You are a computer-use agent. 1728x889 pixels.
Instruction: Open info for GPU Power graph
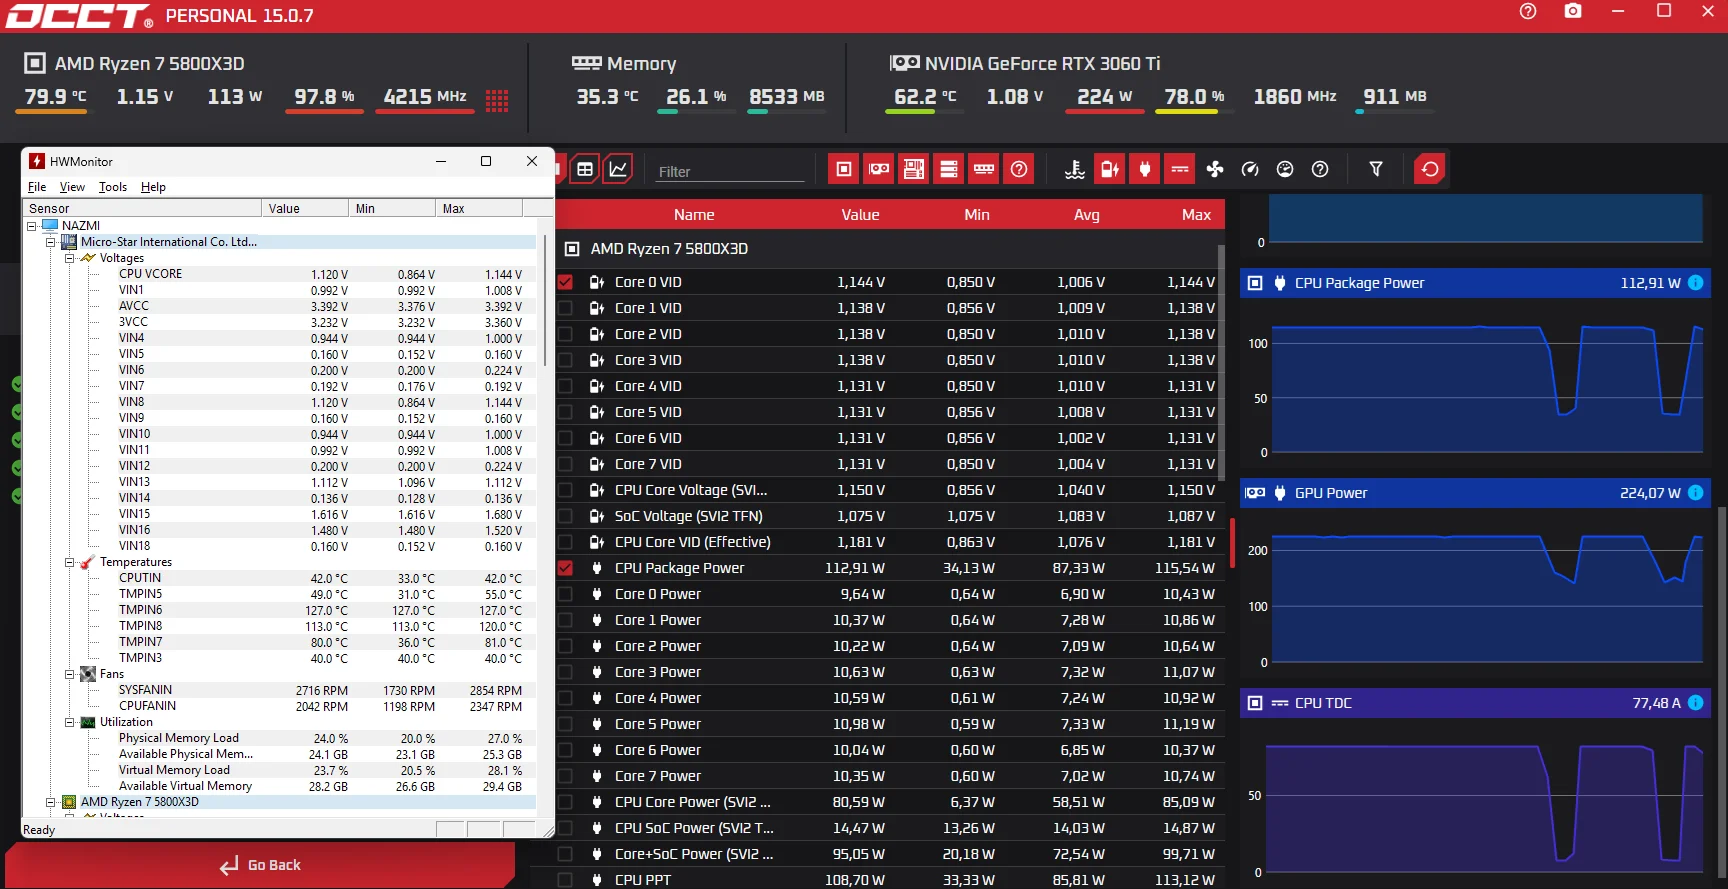pyautogui.click(x=1696, y=493)
